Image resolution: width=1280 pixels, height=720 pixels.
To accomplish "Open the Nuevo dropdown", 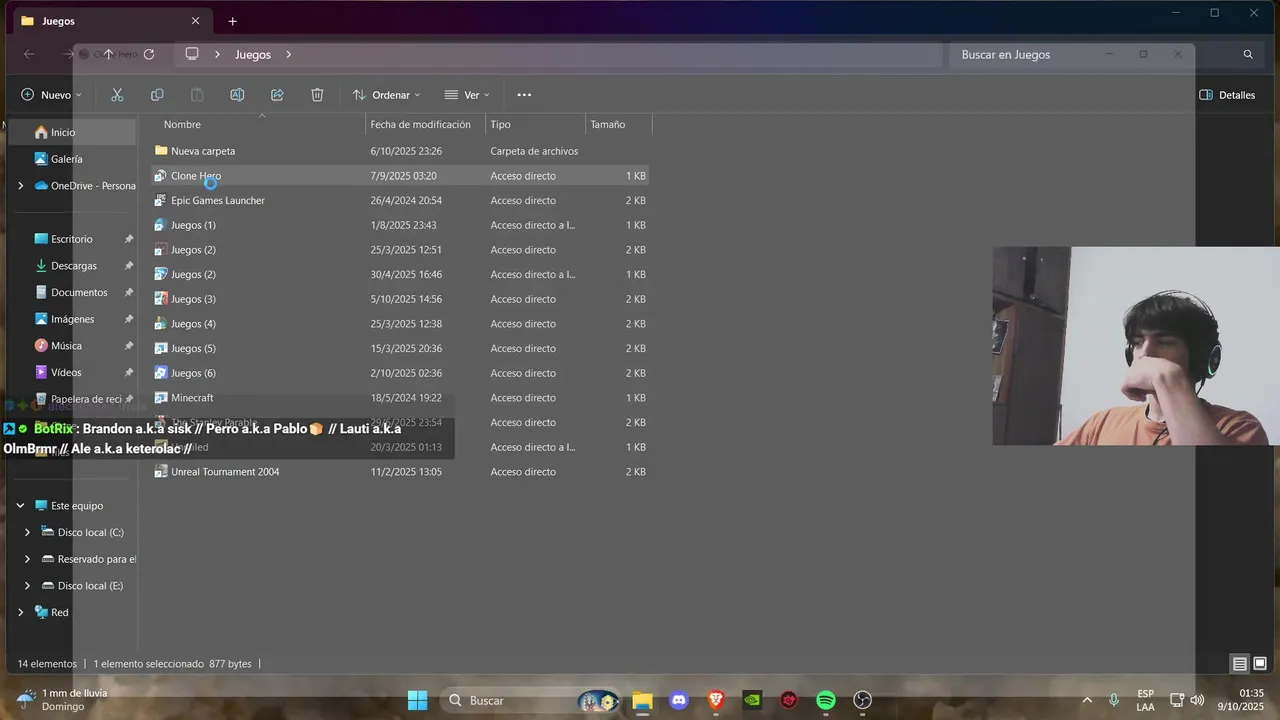I will click(x=51, y=95).
